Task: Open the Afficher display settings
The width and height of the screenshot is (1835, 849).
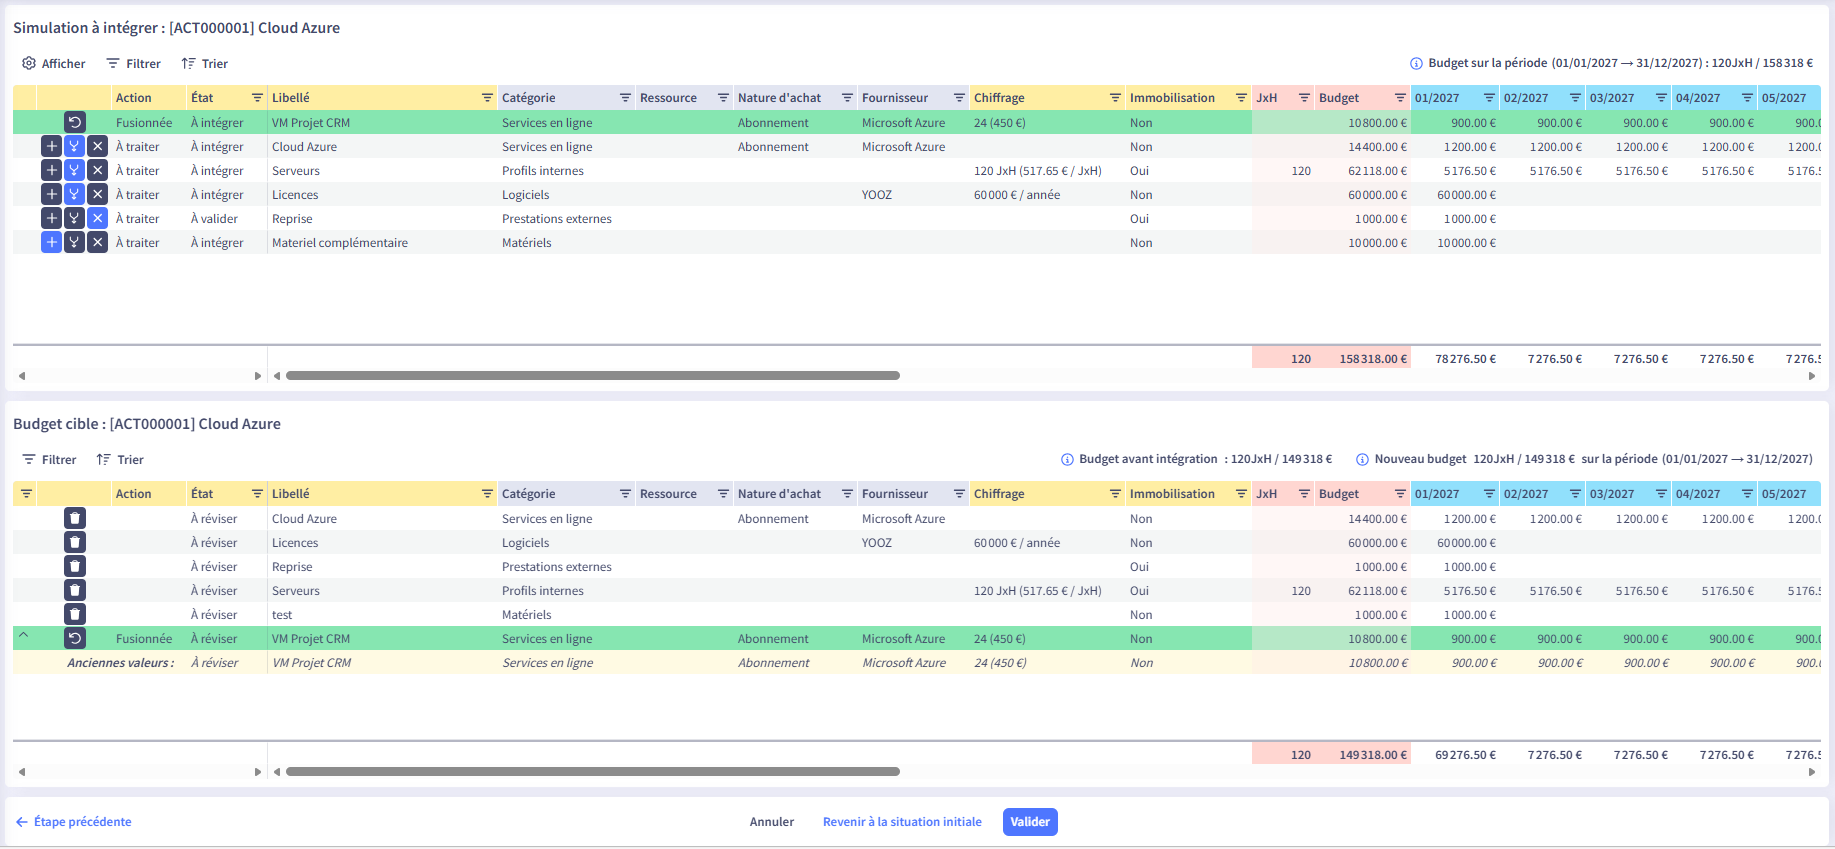Action: 54,64
